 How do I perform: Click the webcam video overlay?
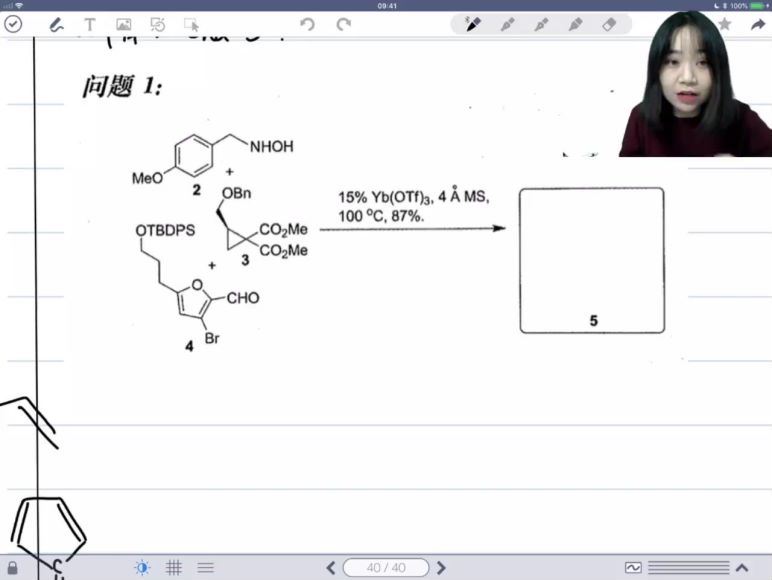(695, 84)
